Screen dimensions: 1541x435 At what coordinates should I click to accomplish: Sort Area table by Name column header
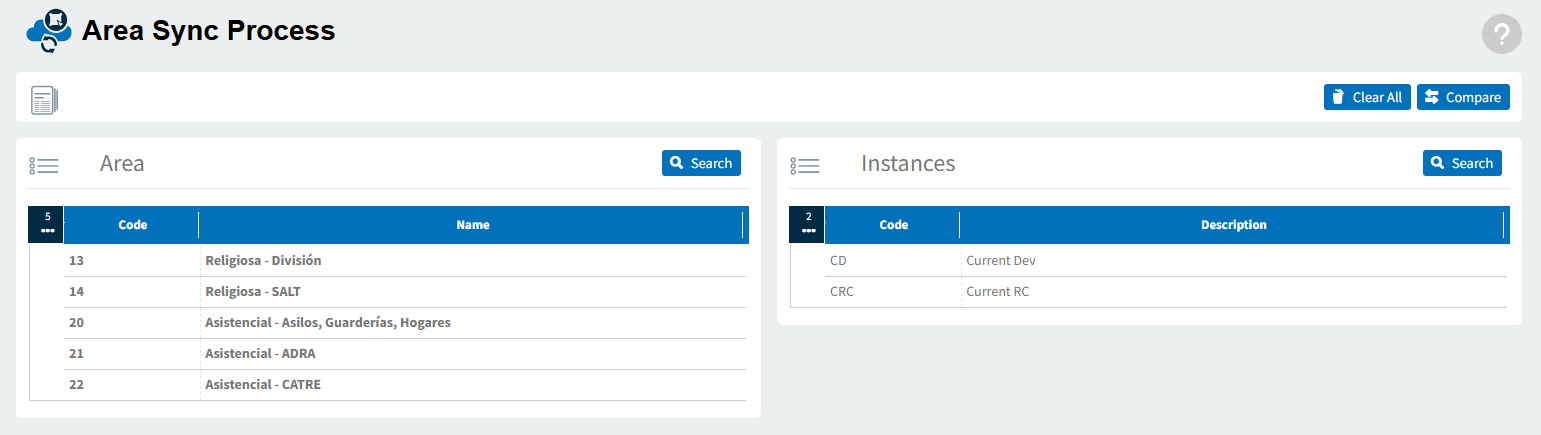pos(472,225)
